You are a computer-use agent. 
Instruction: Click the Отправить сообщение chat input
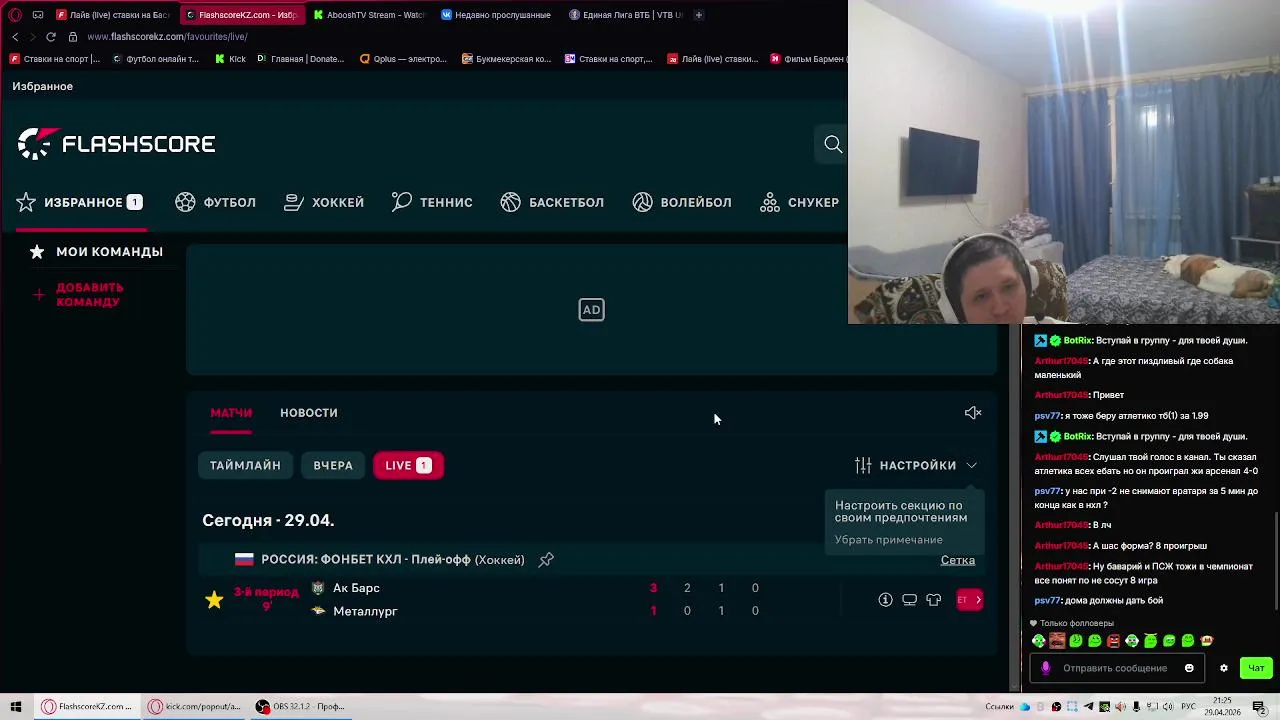[x=1115, y=668]
